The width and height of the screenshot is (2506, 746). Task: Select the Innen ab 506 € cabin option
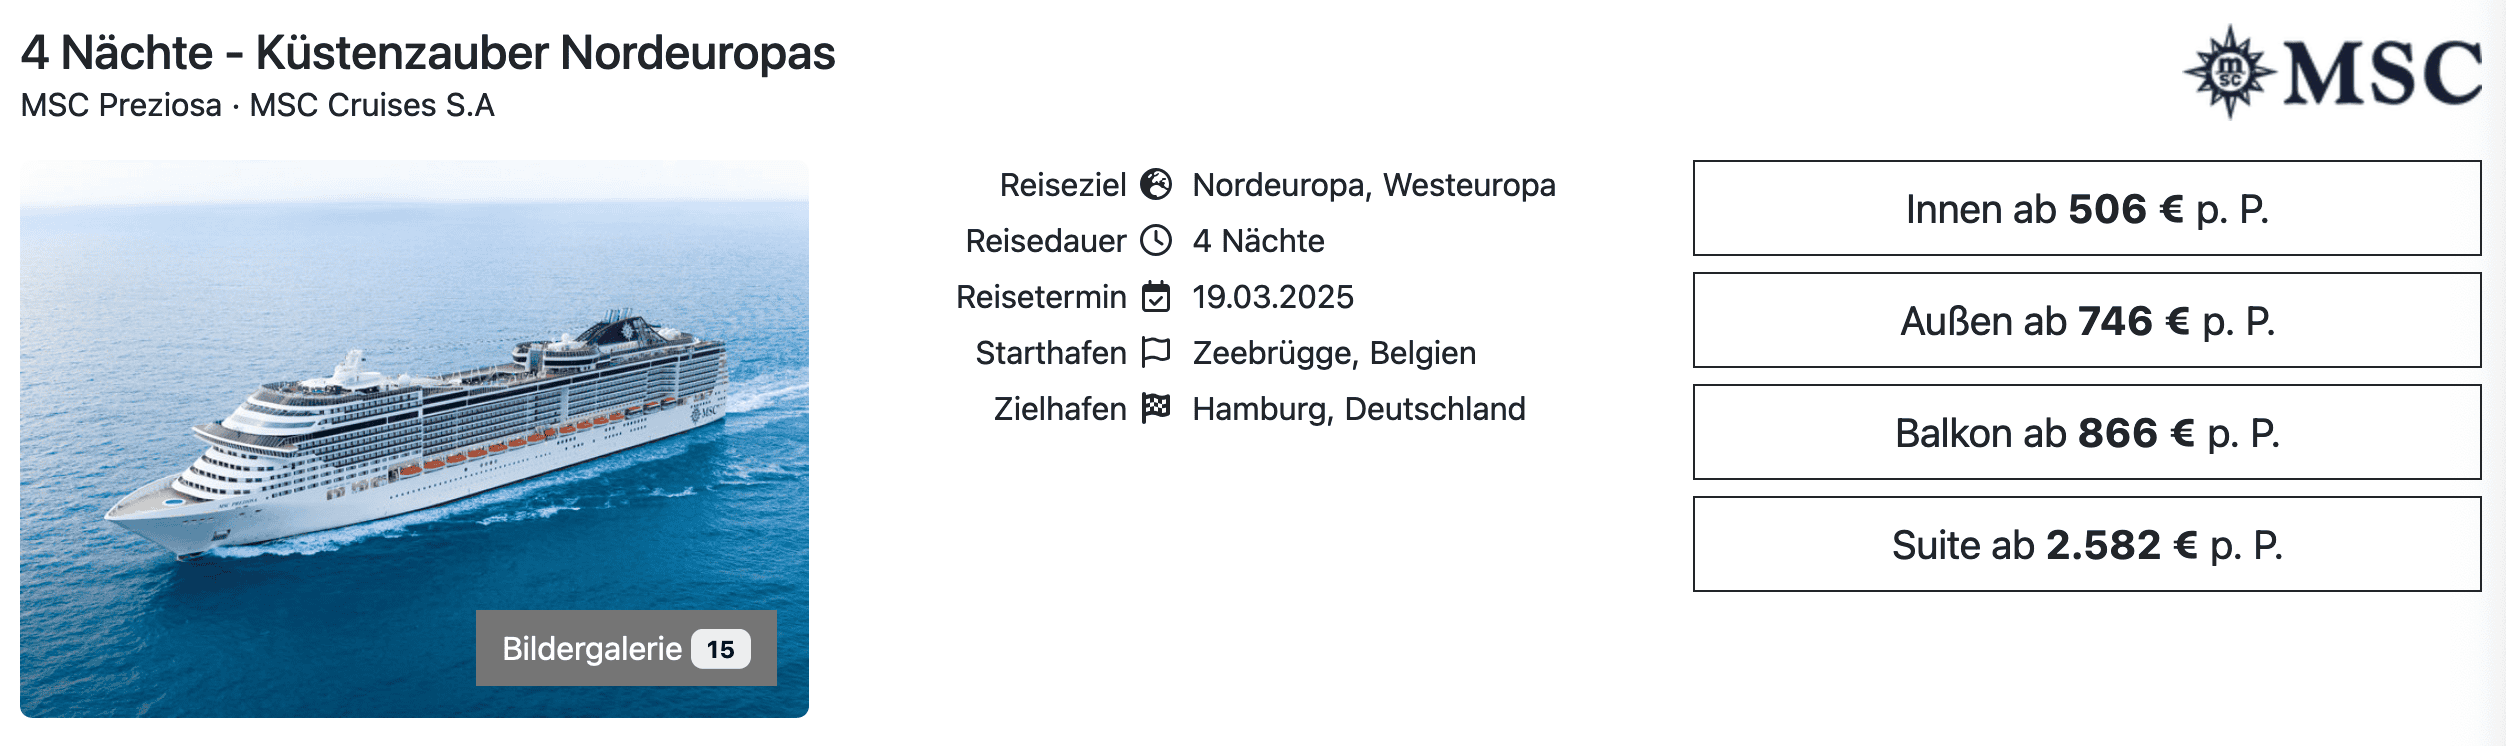coord(2086,209)
